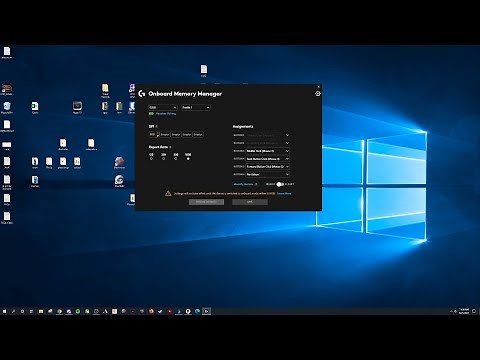Click info icon next to Report Rate heading
Screen dimensions: 480x360
coord(170,147)
